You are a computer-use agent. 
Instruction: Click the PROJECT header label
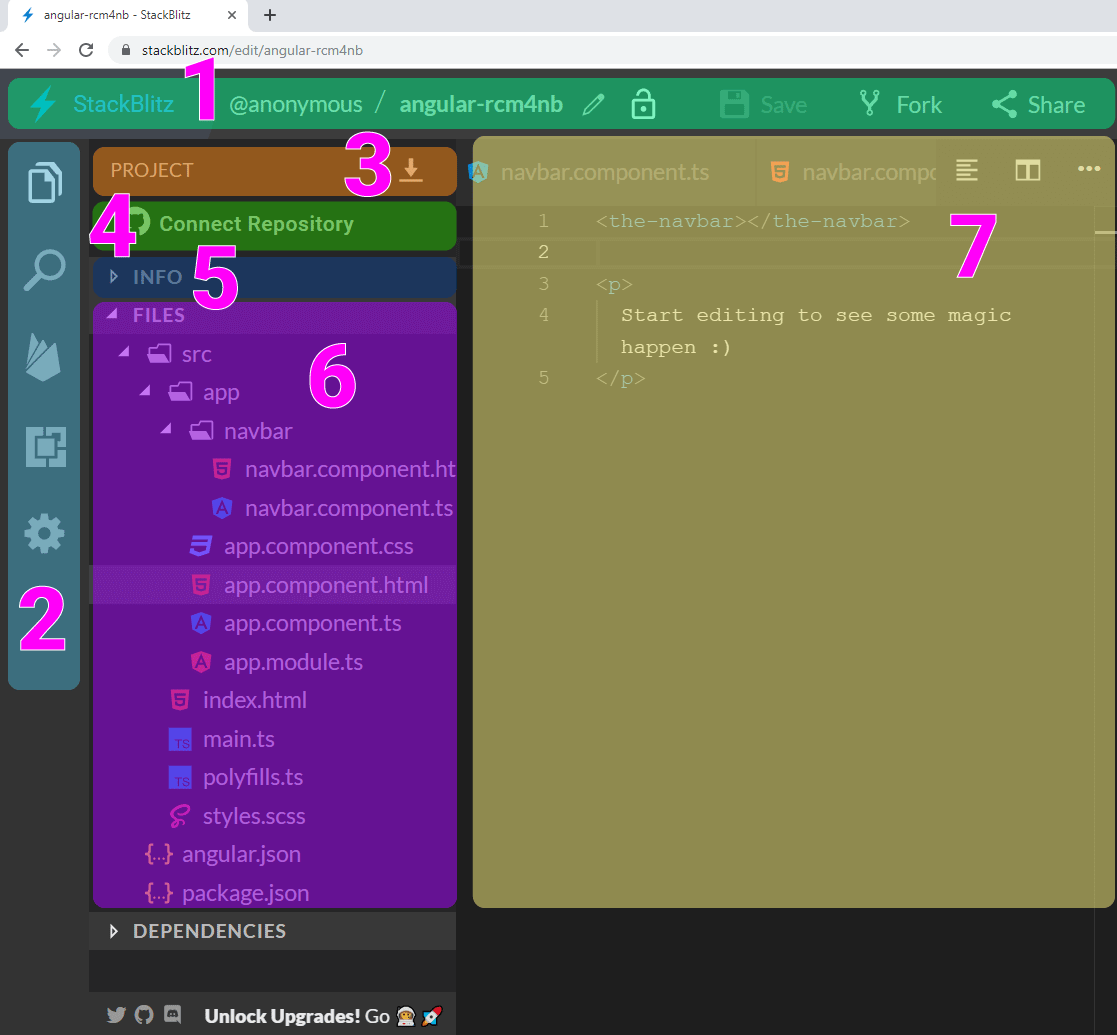[x=152, y=170]
